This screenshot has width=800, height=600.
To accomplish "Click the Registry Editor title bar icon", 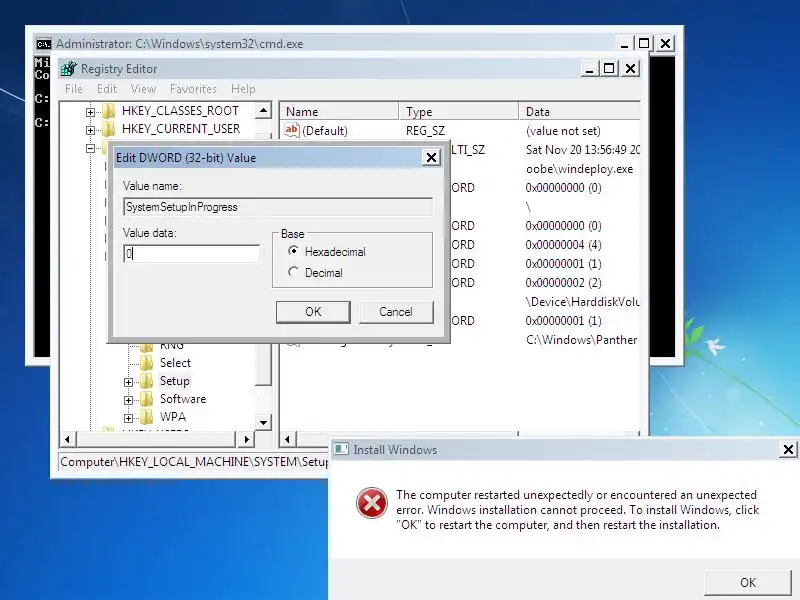I will (x=68, y=69).
